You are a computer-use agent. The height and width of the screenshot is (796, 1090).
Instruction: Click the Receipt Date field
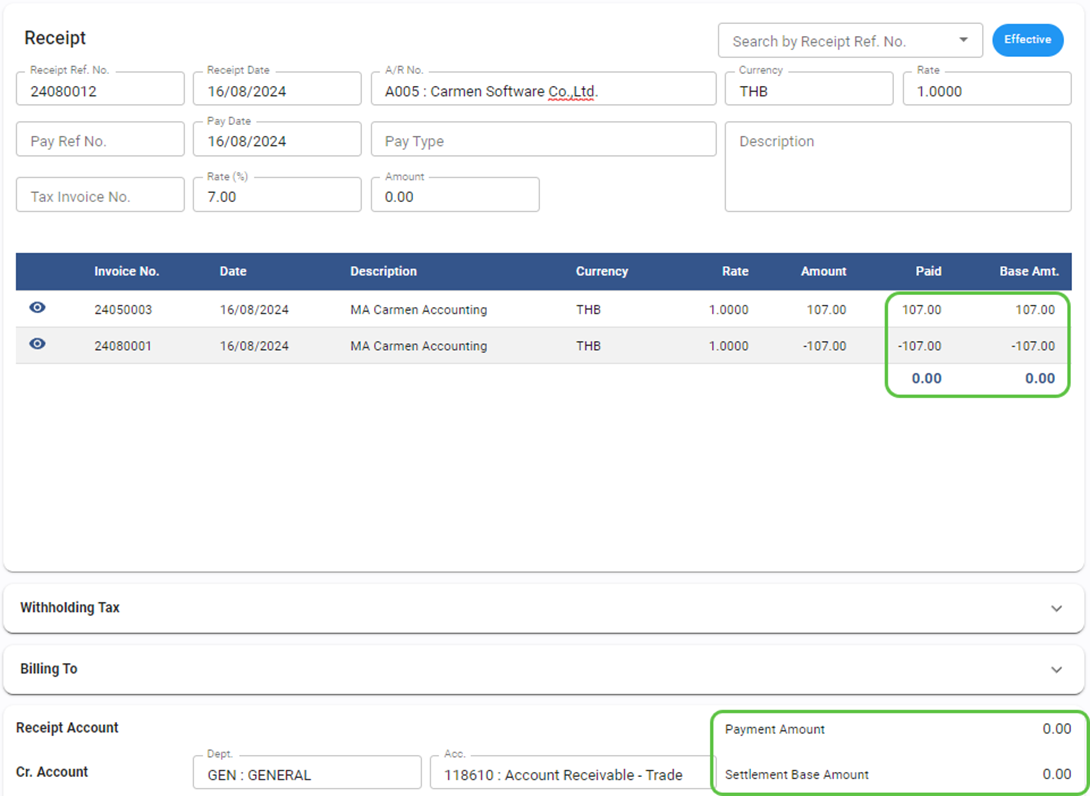tap(276, 90)
